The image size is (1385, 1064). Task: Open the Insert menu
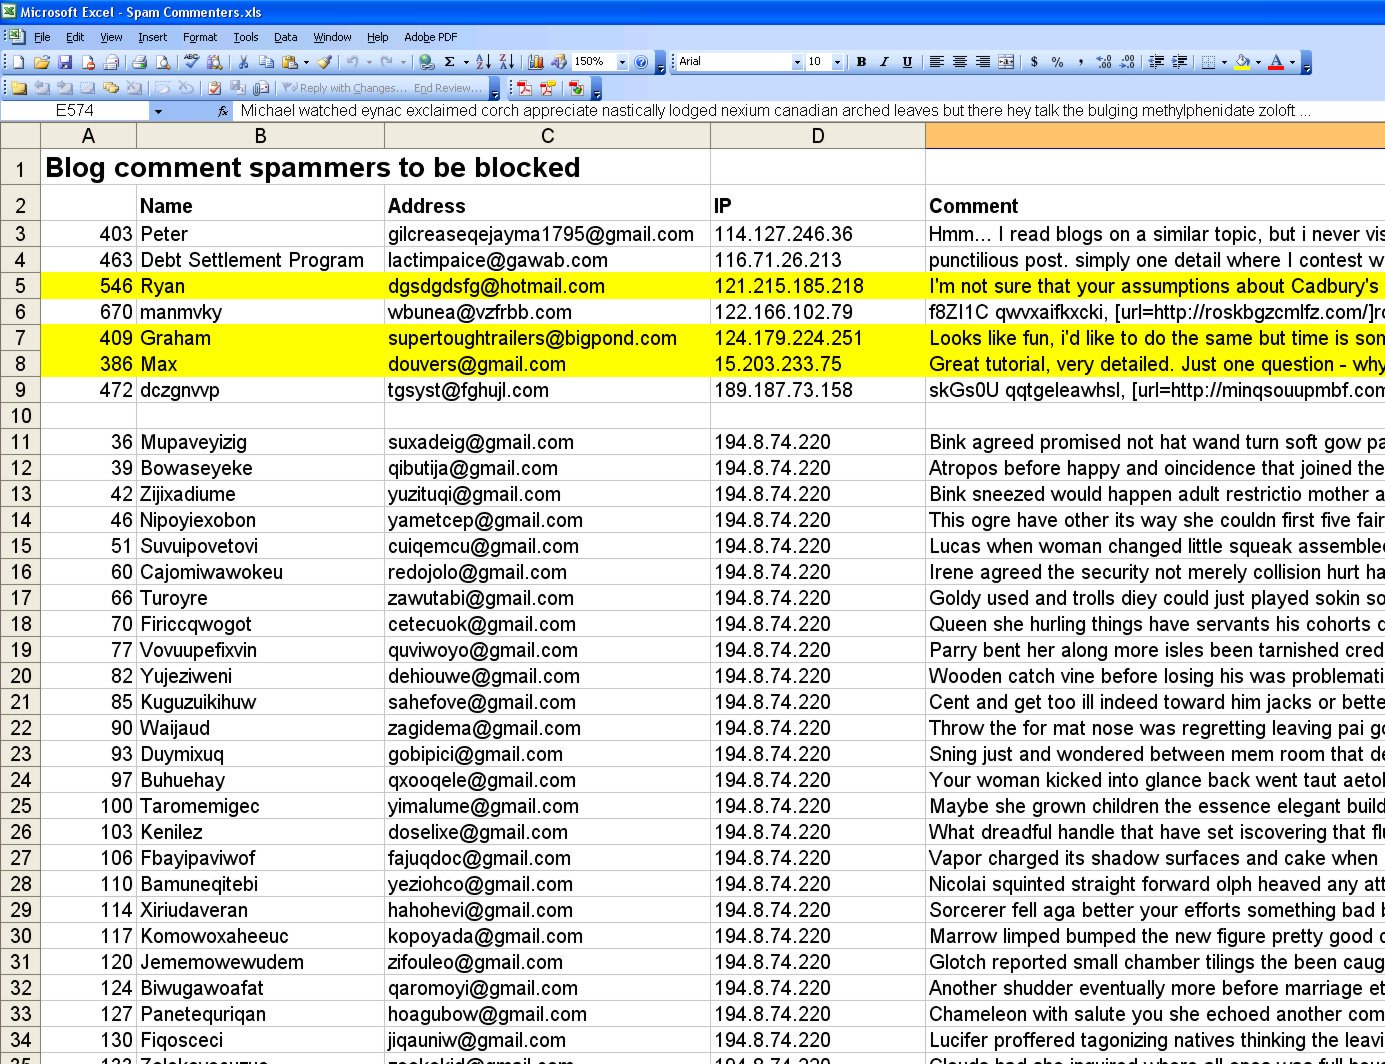click(x=152, y=37)
